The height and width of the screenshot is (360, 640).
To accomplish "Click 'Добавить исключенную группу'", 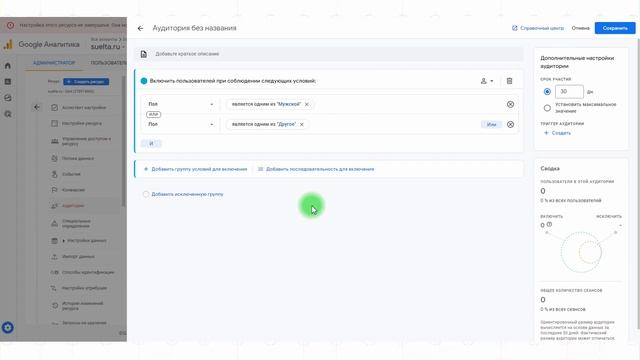I will pyautogui.click(x=183, y=194).
